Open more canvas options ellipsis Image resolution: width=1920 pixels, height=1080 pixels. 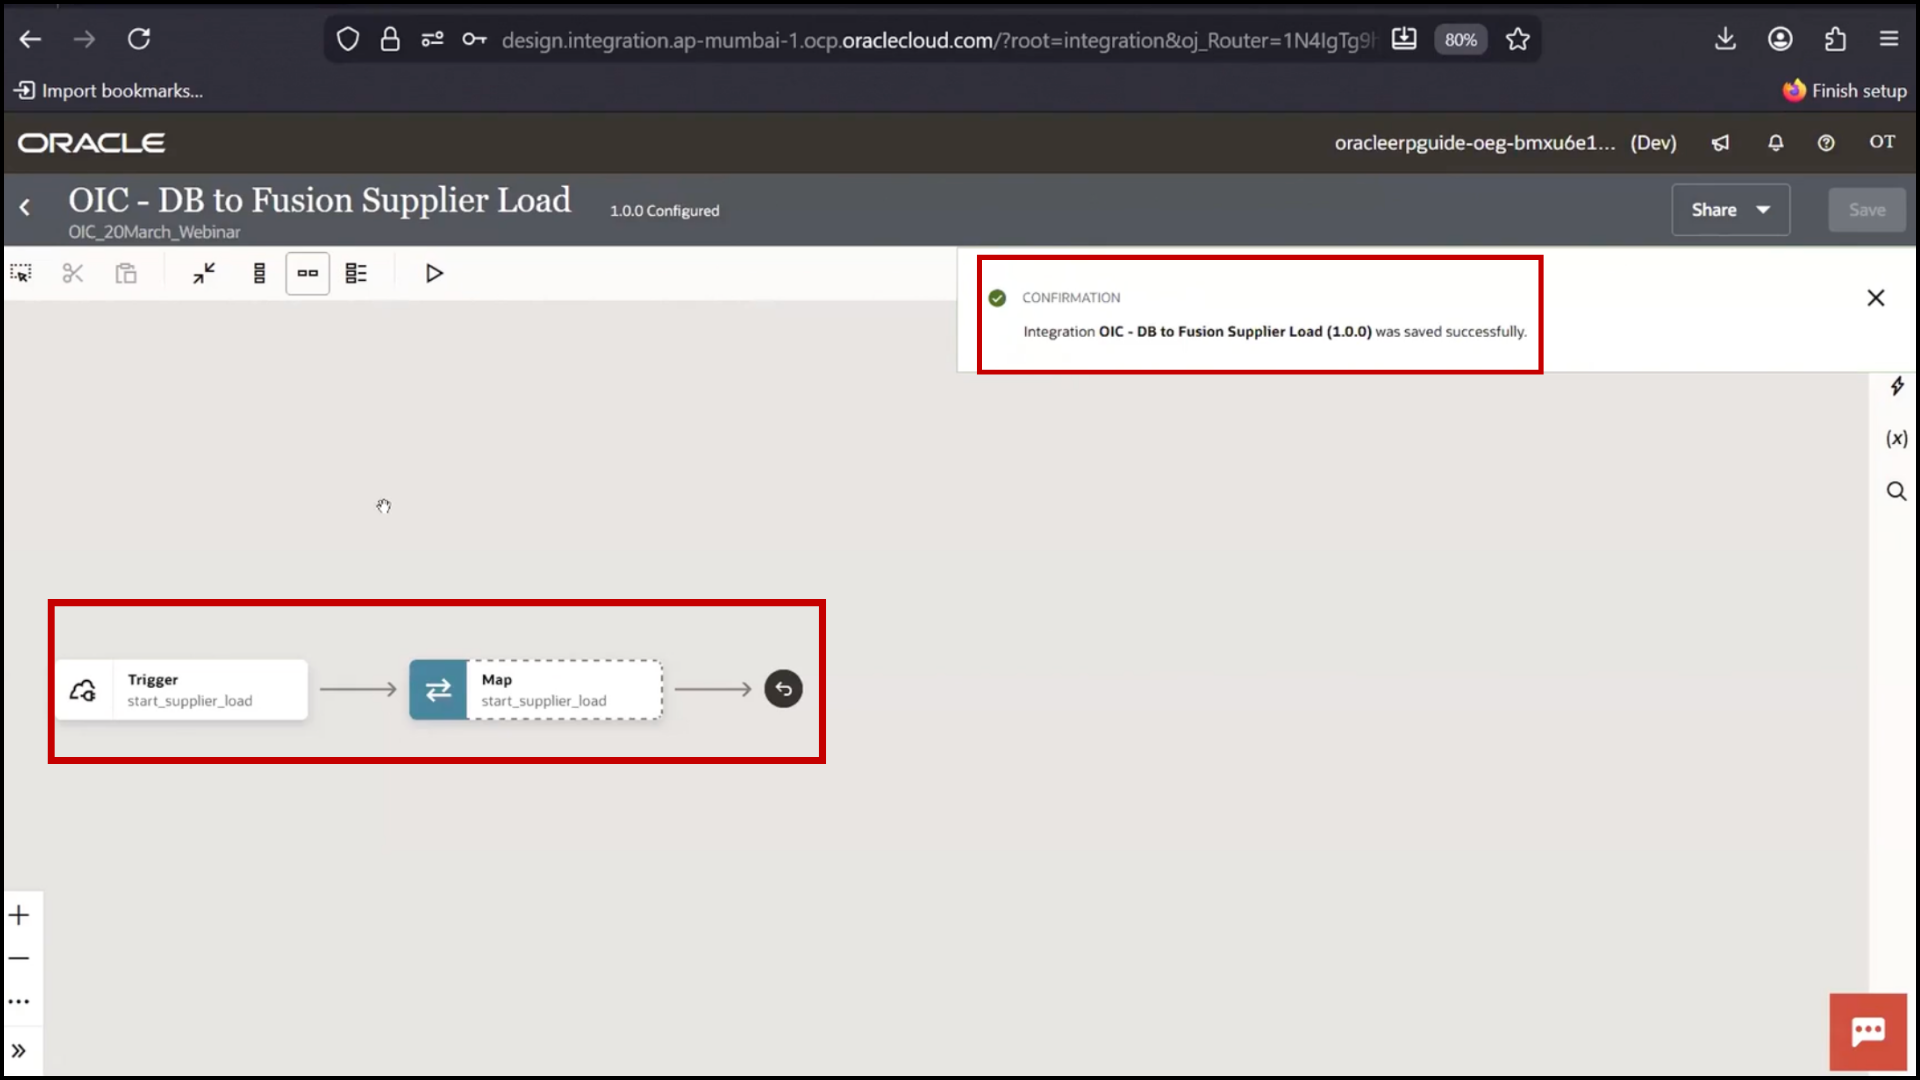click(x=19, y=1001)
